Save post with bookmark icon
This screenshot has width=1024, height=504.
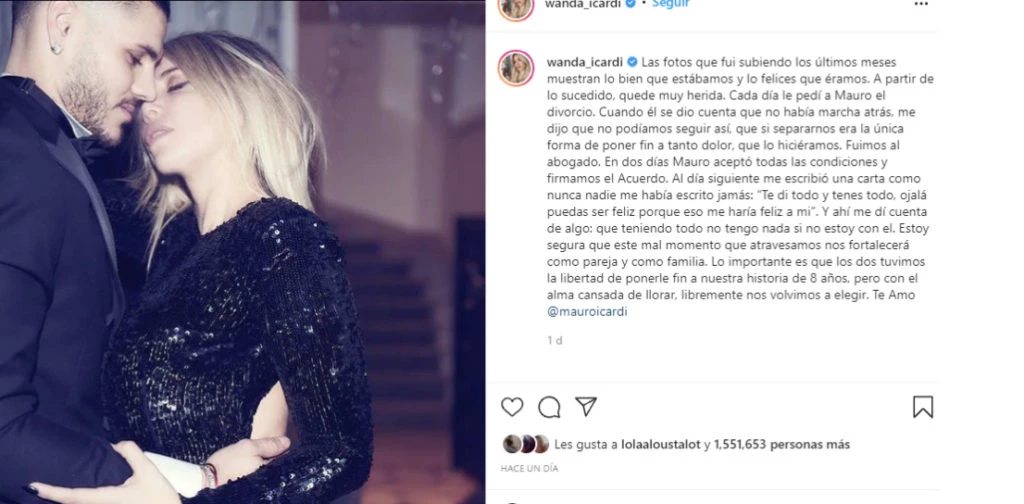[923, 407]
